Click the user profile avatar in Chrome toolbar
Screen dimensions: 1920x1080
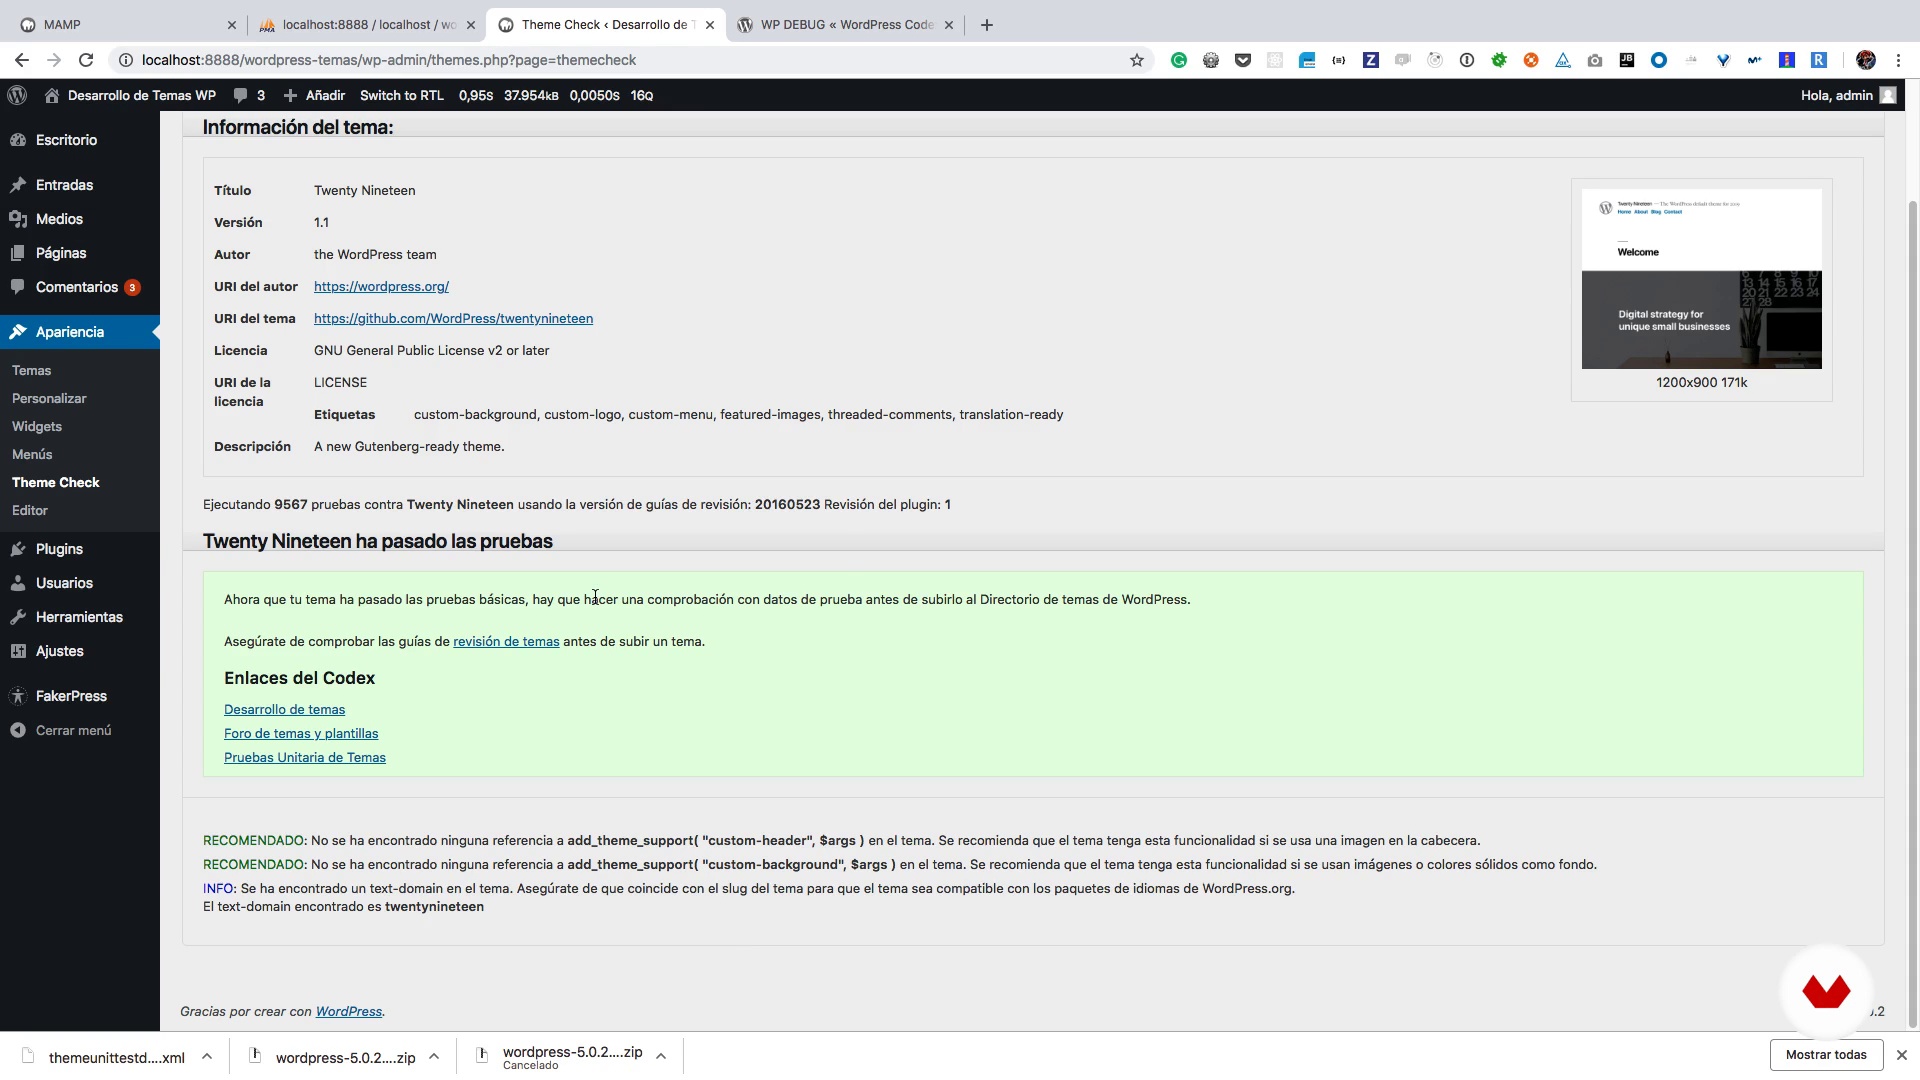tap(1866, 60)
